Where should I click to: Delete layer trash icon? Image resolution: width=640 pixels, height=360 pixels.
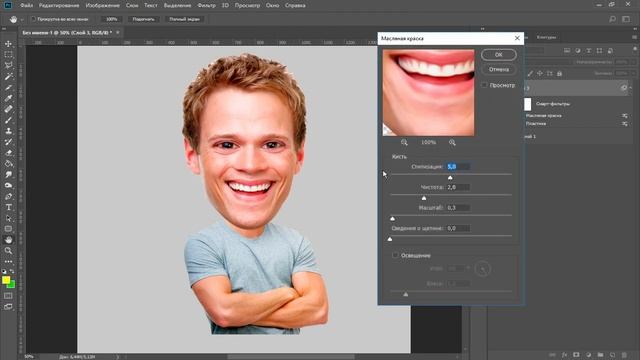tap(624, 355)
